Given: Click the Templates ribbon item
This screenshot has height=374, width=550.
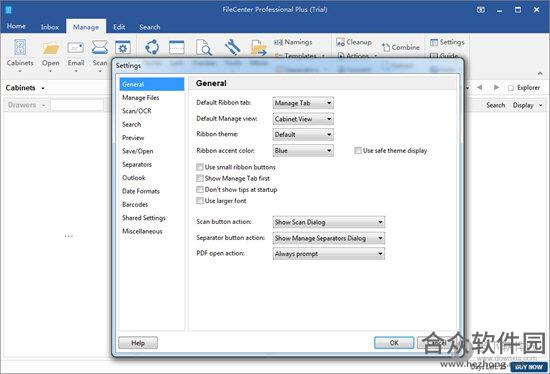Looking at the screenshot, I should (x=300, y=55).
